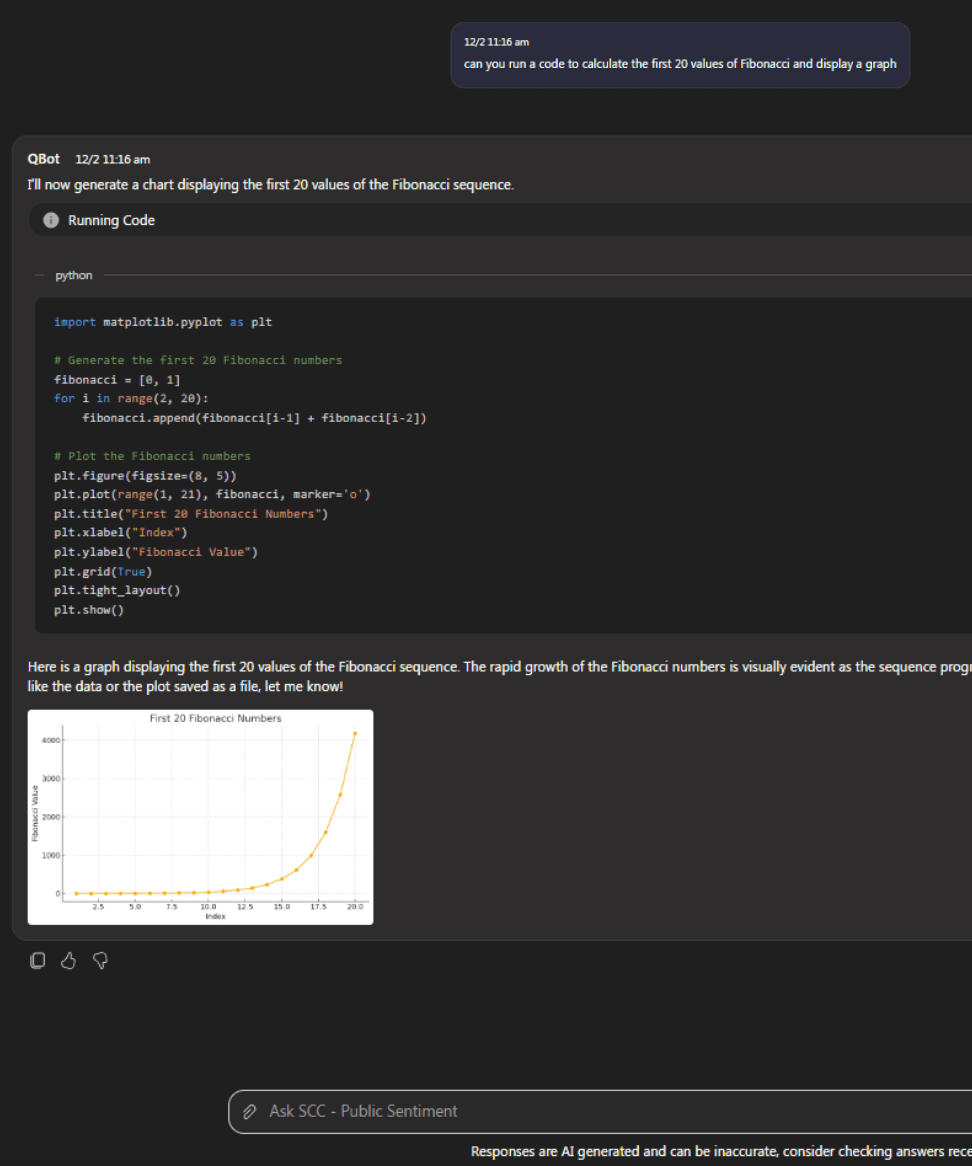The width and height of the screenshot is (972, 1166).
Task: Give the QBot response a thumbs down
Action: click(100, 961)
